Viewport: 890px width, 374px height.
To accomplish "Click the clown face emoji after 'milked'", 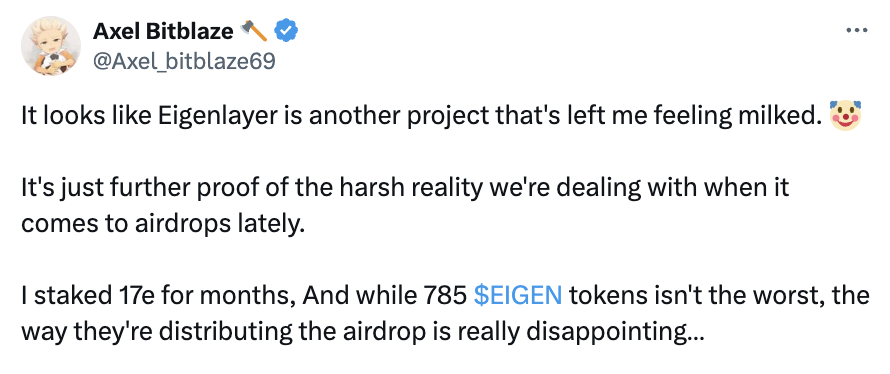I will 845,116.
